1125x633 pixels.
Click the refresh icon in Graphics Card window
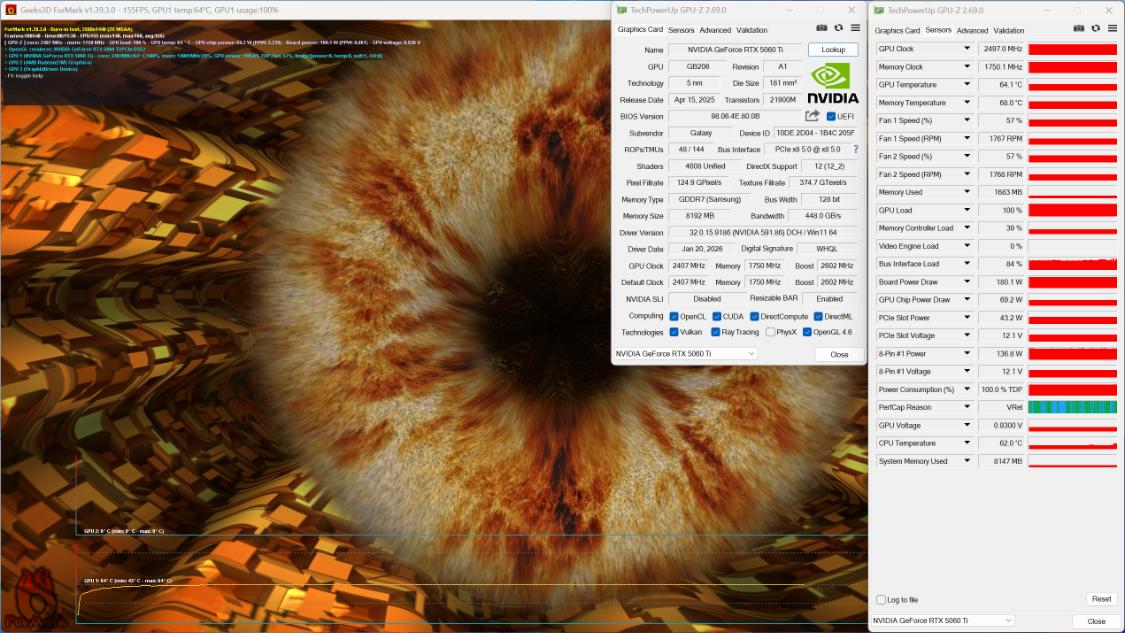pos(838,28)
